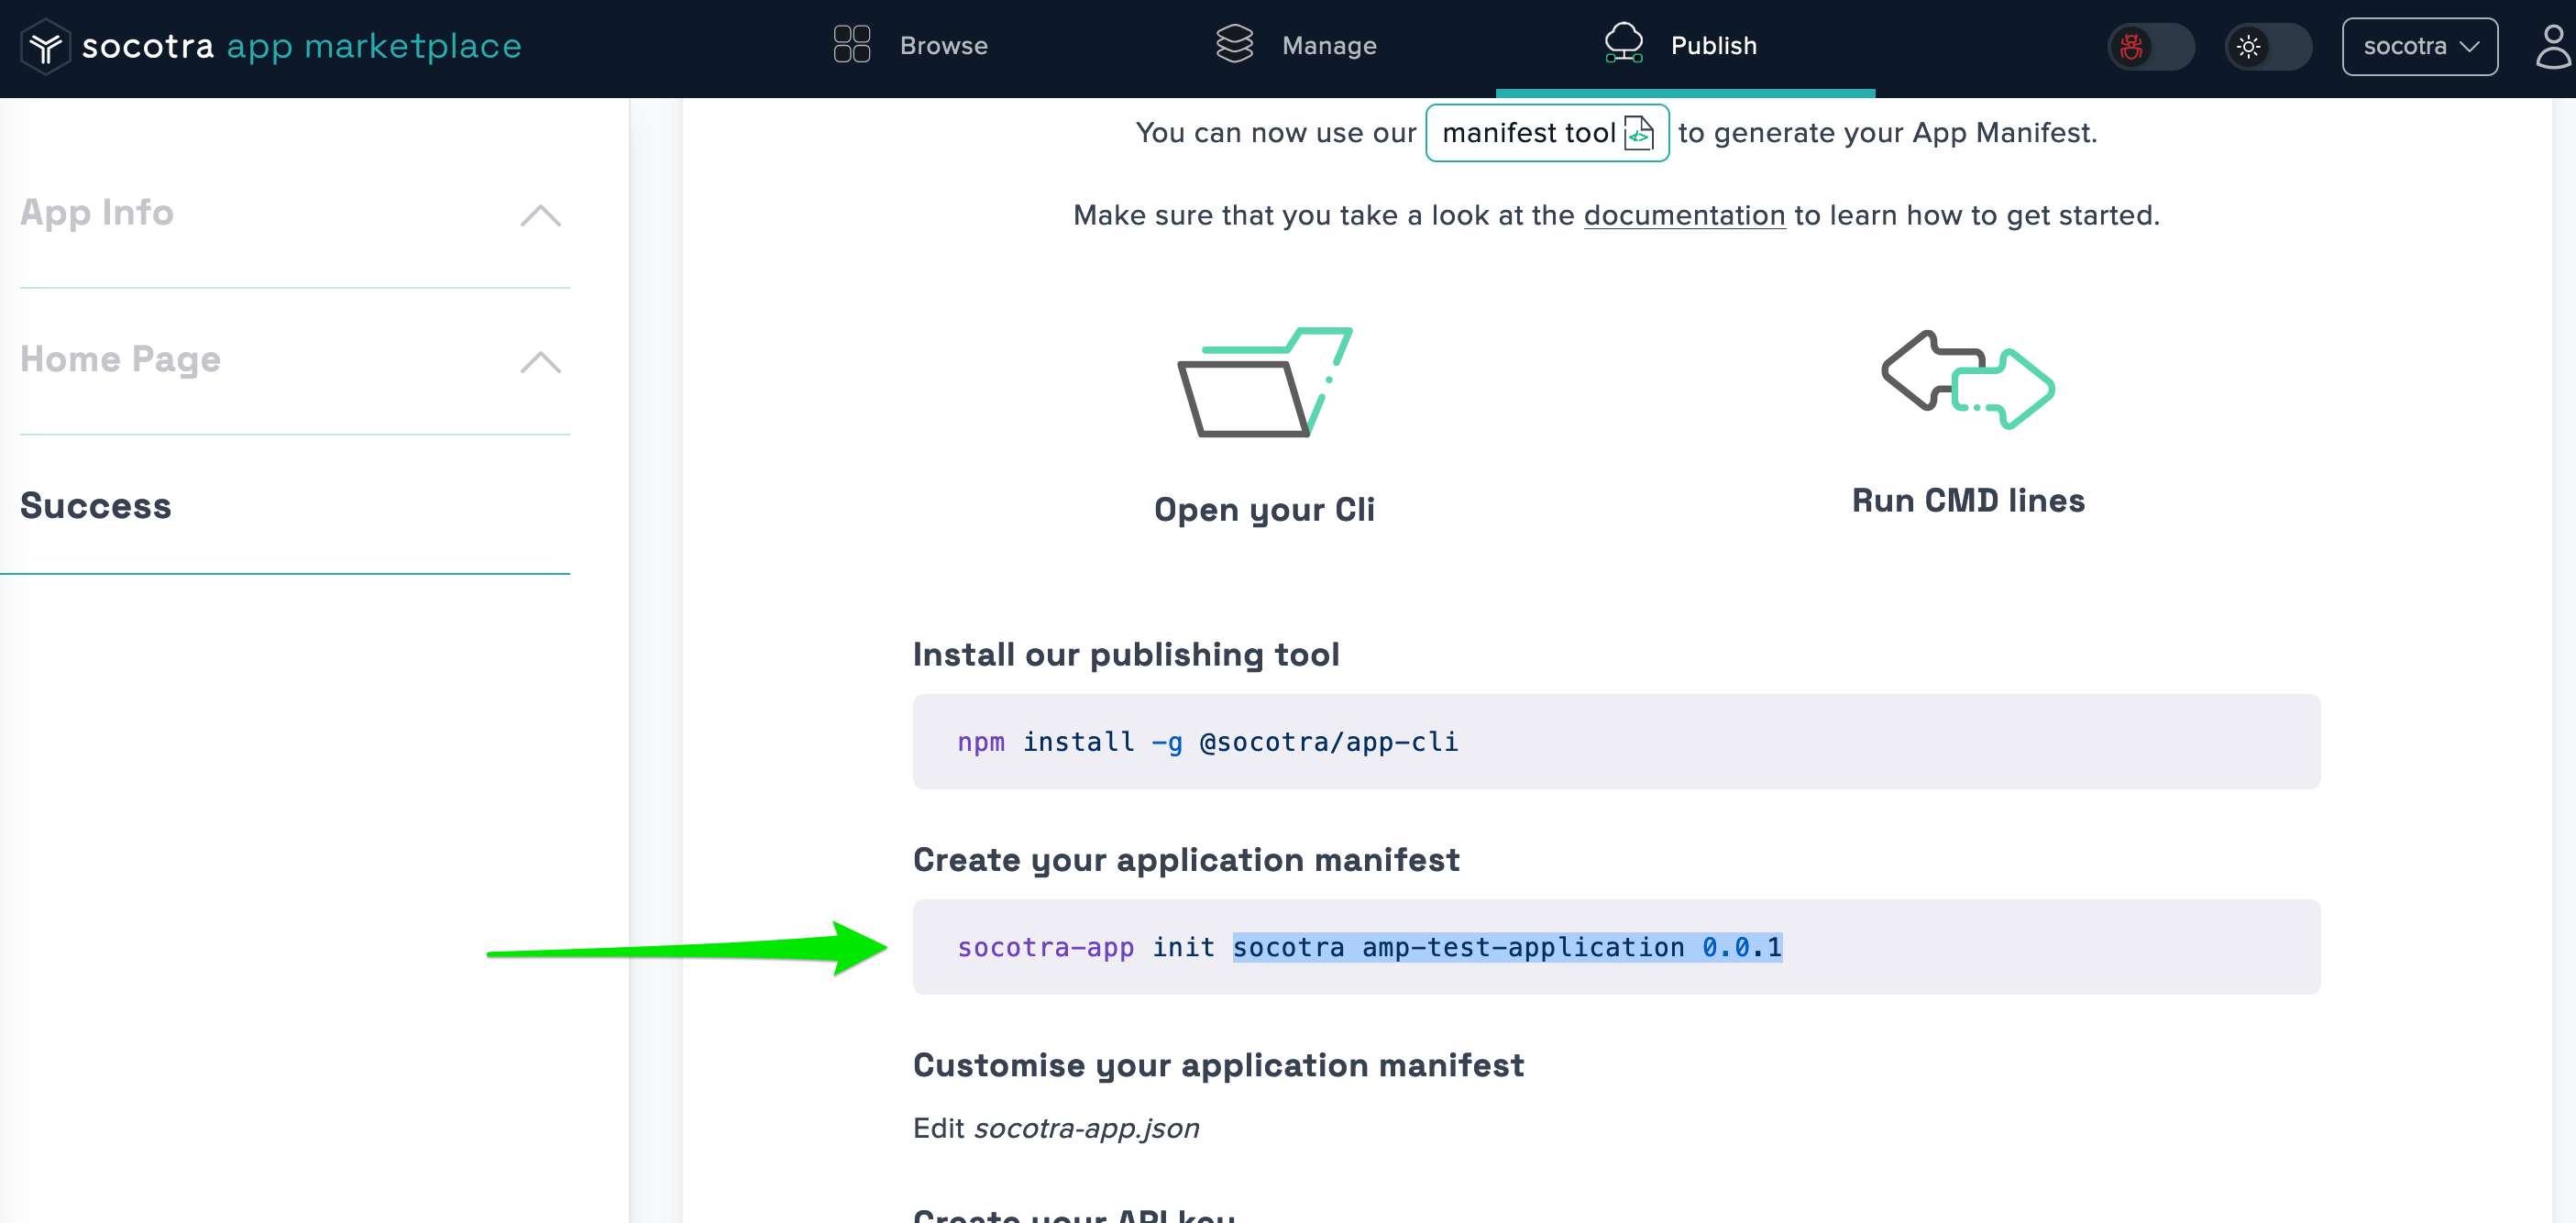Click the Run CMD lines arrows icon

[x=1967, y=380]
